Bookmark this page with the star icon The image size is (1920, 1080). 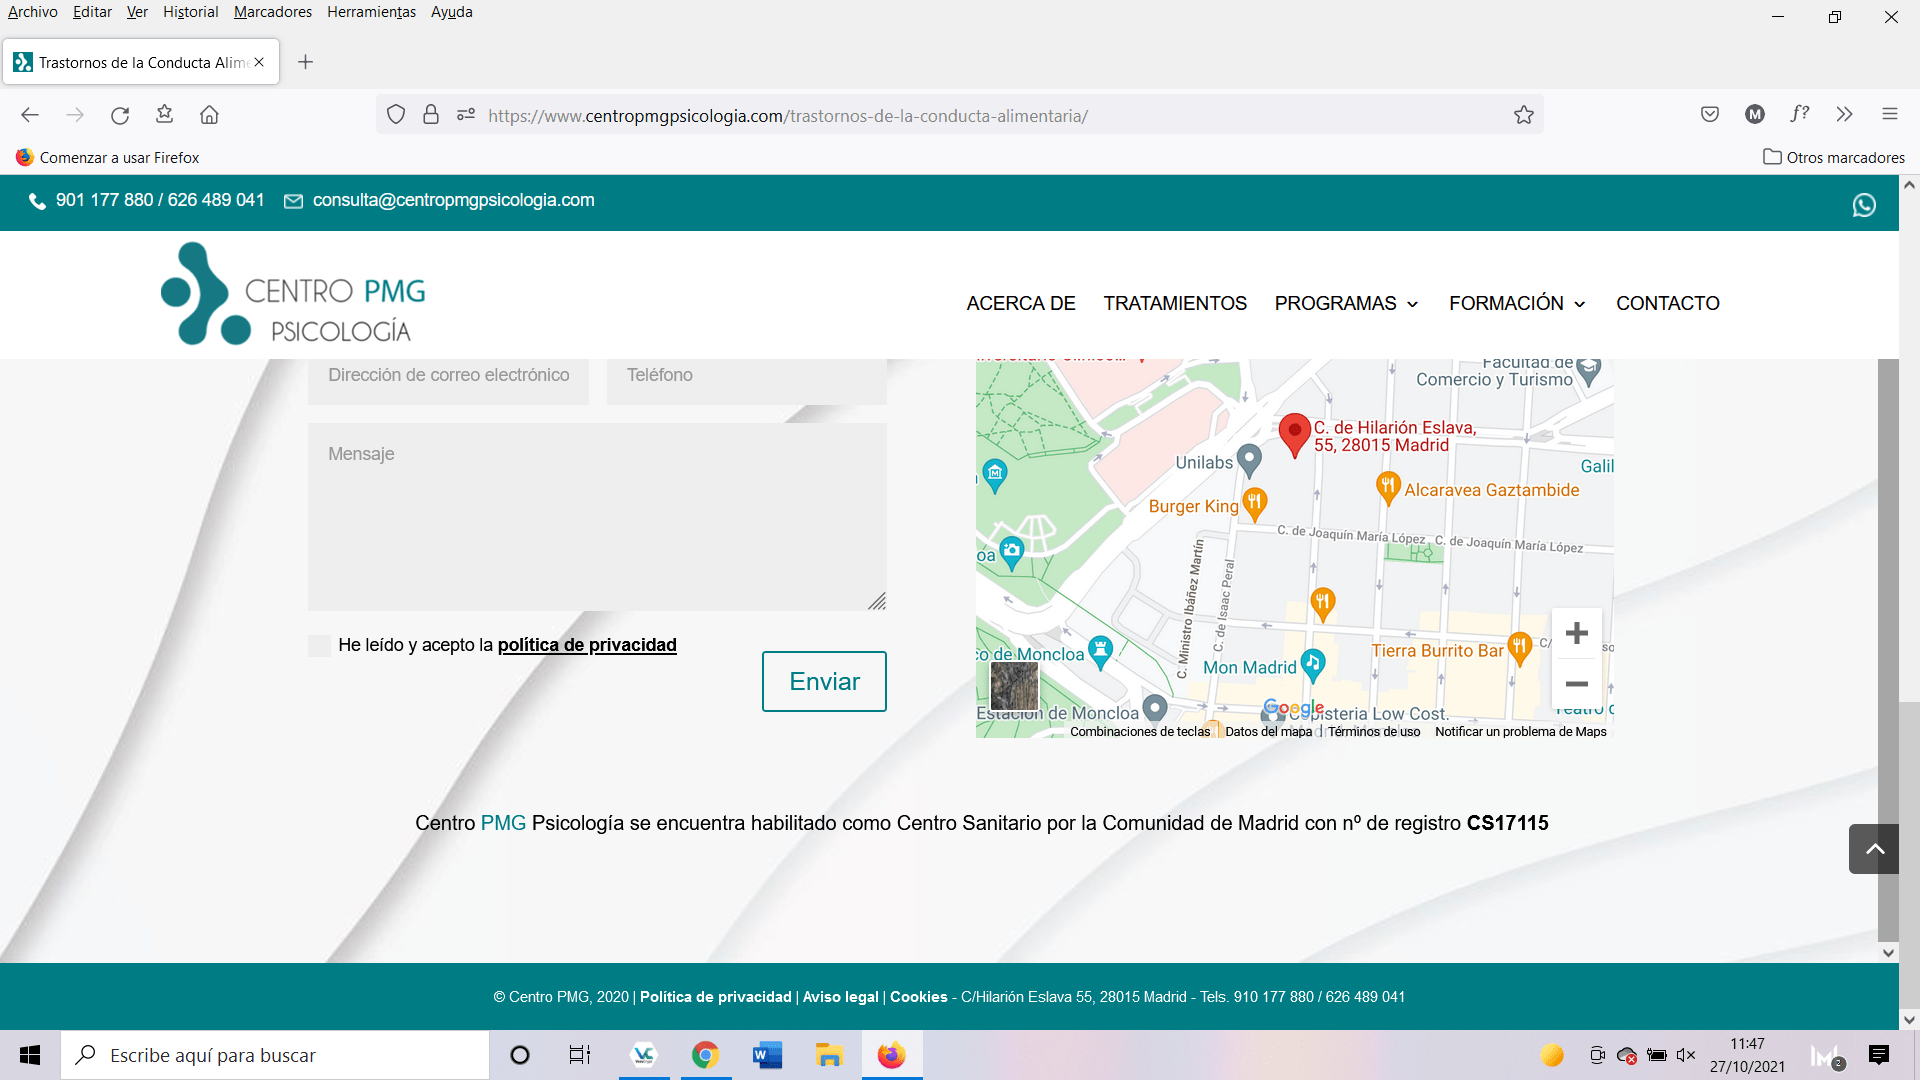(1523, 115)
